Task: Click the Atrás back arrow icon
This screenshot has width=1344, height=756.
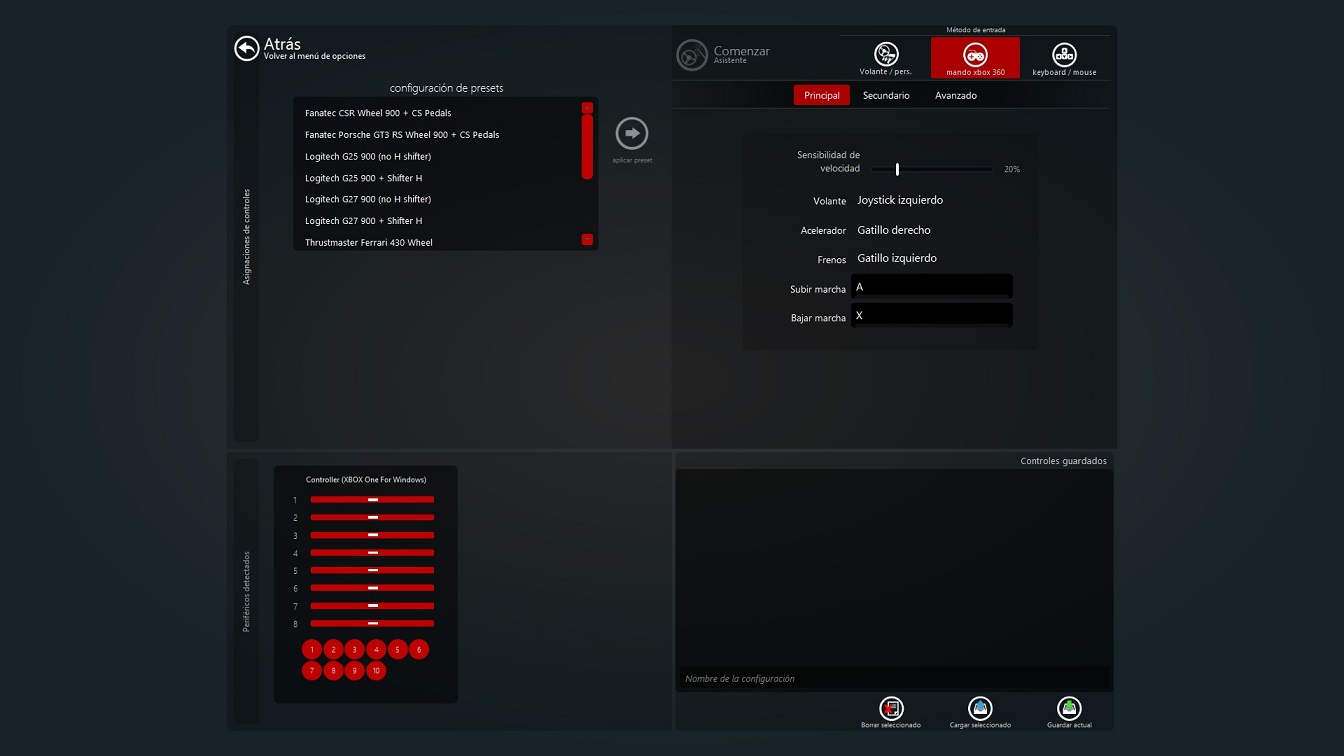Action: 247,48
